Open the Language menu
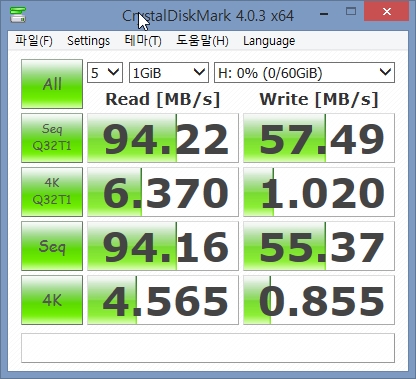Image resolution: width=416 pixels, height=379 pixels. tap(269, 41)
